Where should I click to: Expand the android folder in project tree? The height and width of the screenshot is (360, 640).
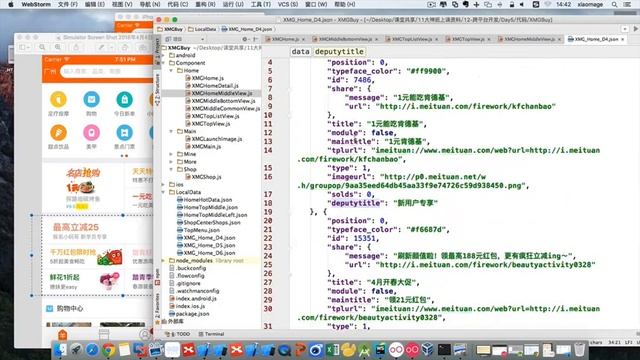[x=164, y=55]
